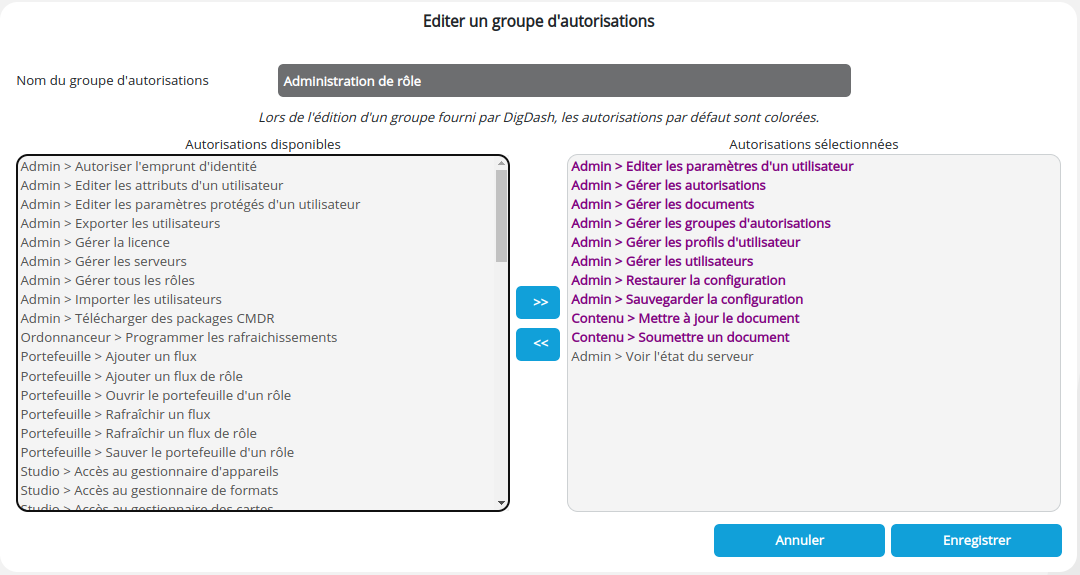The image size is (1080, 575).
Task: Click the << move left button
Action: pyautogui.click(x=538, y=344)
